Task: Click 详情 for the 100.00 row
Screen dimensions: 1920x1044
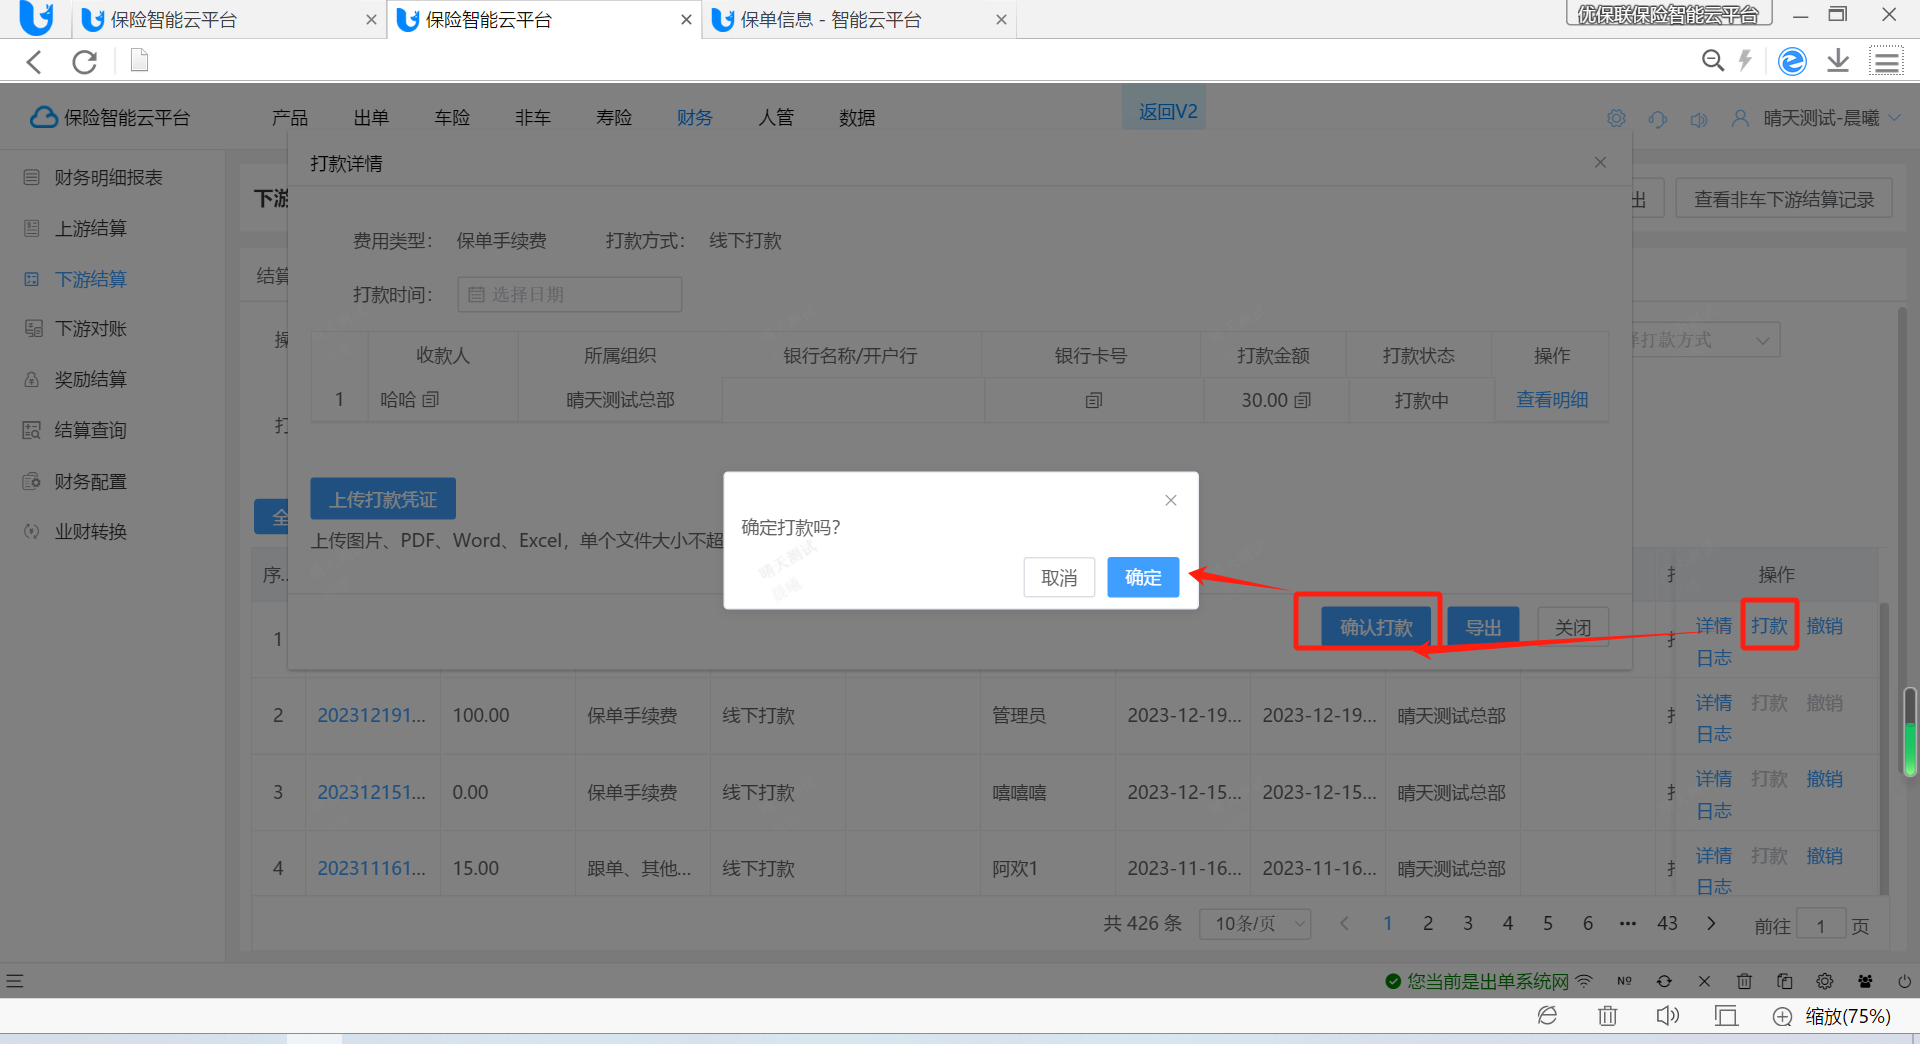Action: coord(1713,703)
